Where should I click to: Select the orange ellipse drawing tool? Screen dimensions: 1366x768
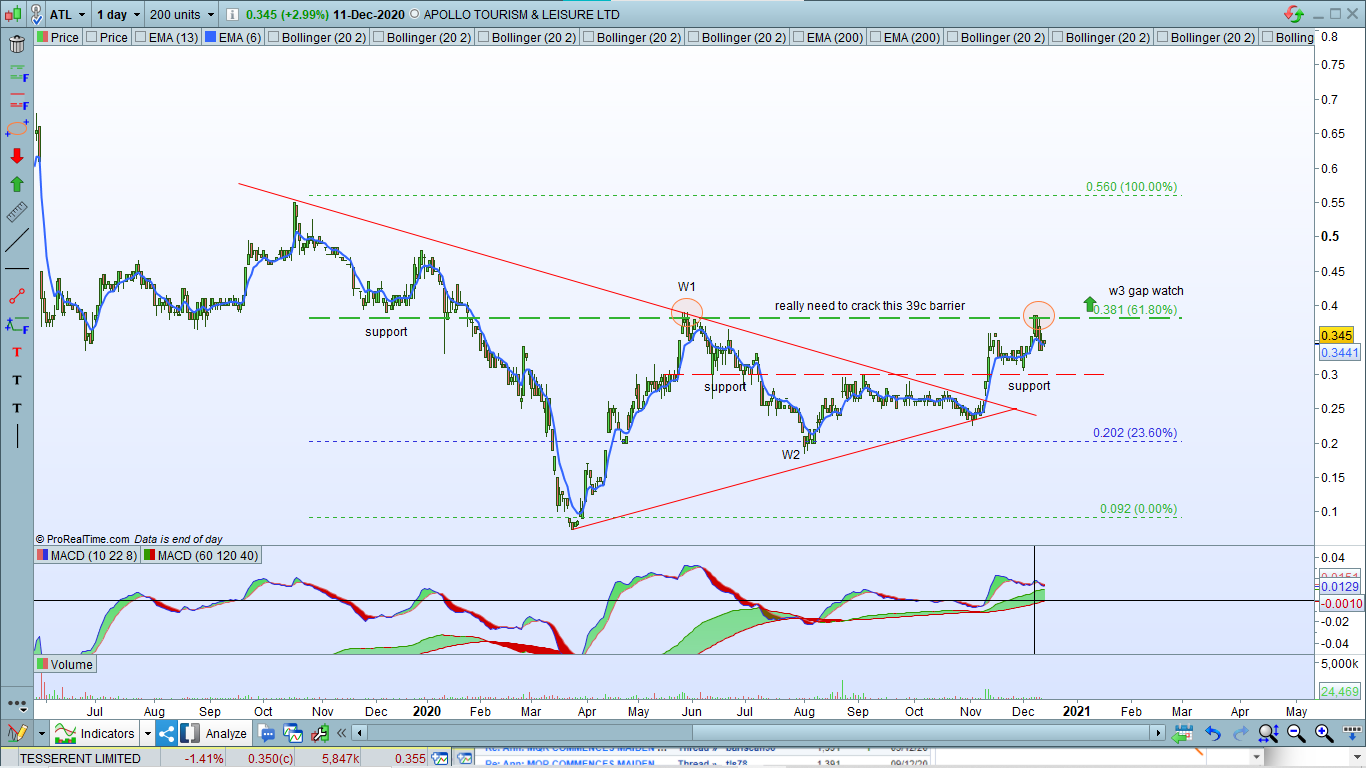[x=17, y=129]
